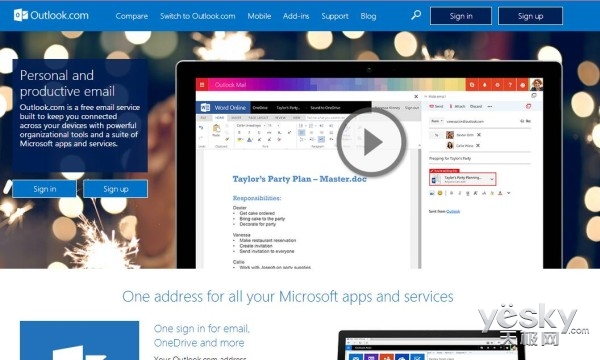The image size is (600, 360).
Task: Follow the Outlook link in email signature
Action: tap(453, 211)
